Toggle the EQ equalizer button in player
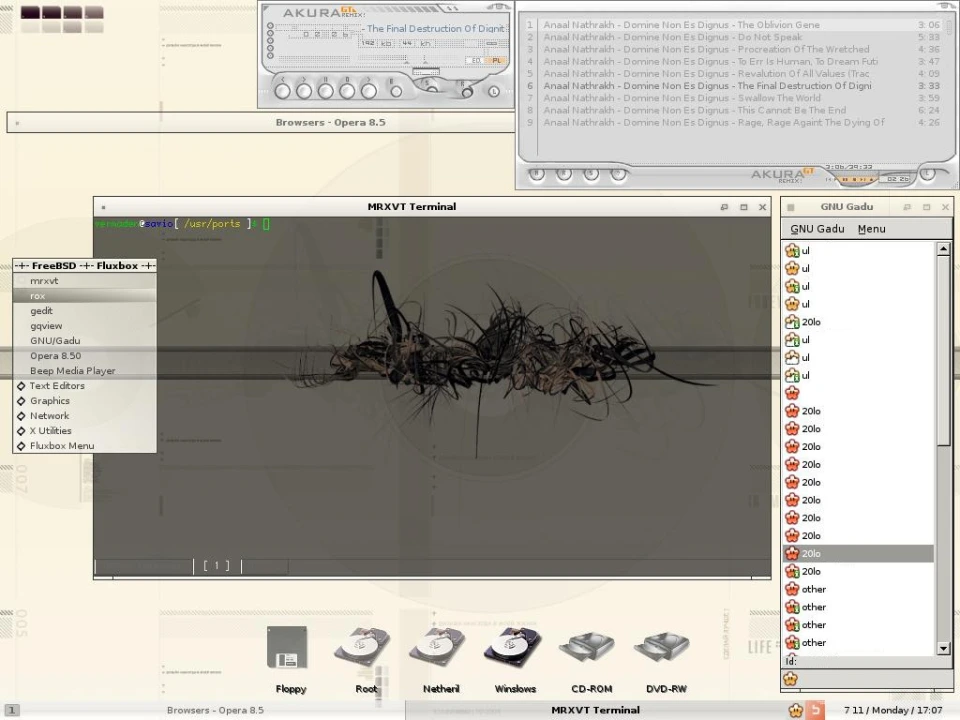Screen dimensions: 960x720 [x=477, y=61]
